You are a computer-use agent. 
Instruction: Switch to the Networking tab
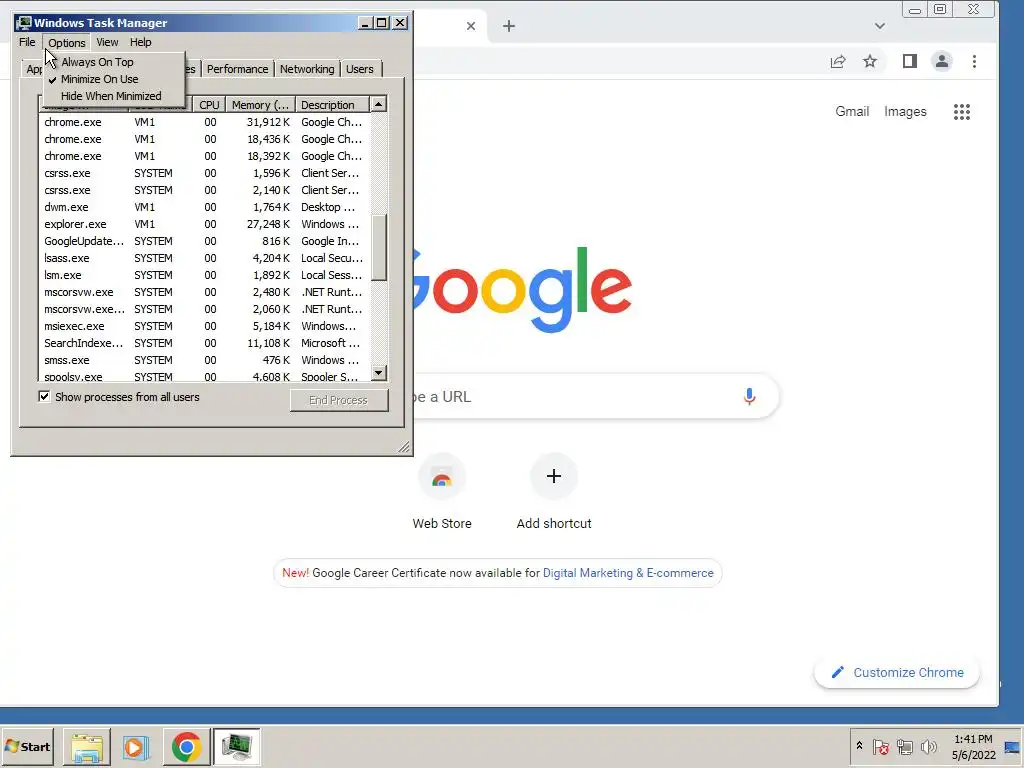[307, 69]
